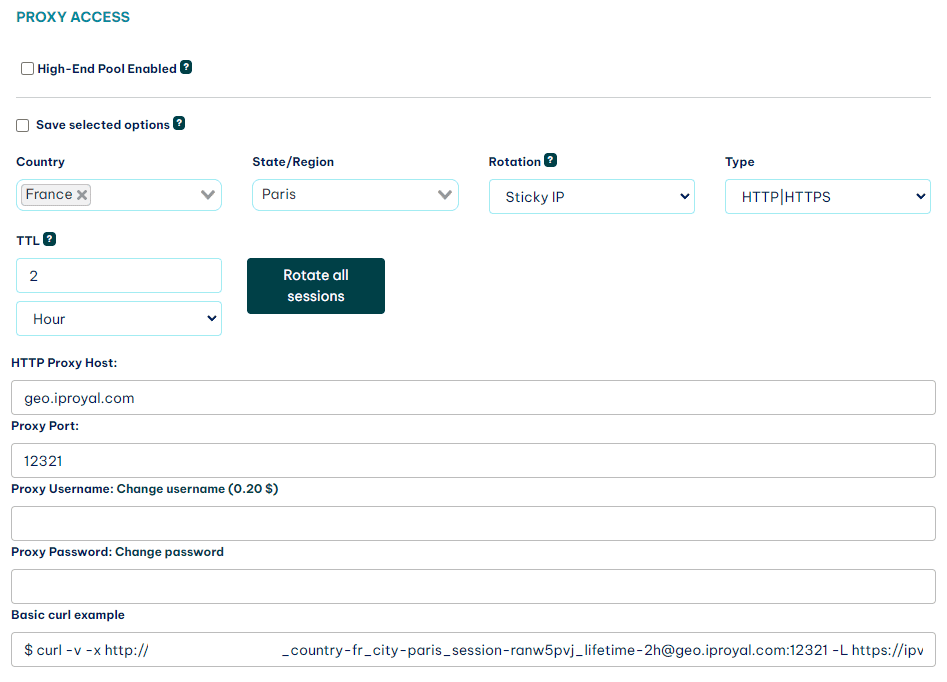The width and height of the screenshot is (947, 682).
Task: Show the TTL help tooltip icon
Action: click(50, 239)
